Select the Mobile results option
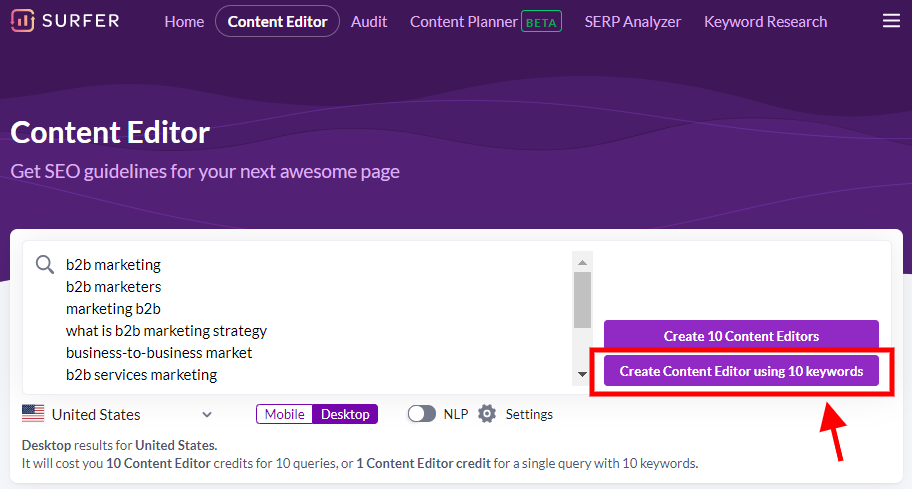Screen dimensions: 912x489 pyautogui.click(x=284, y=414)
